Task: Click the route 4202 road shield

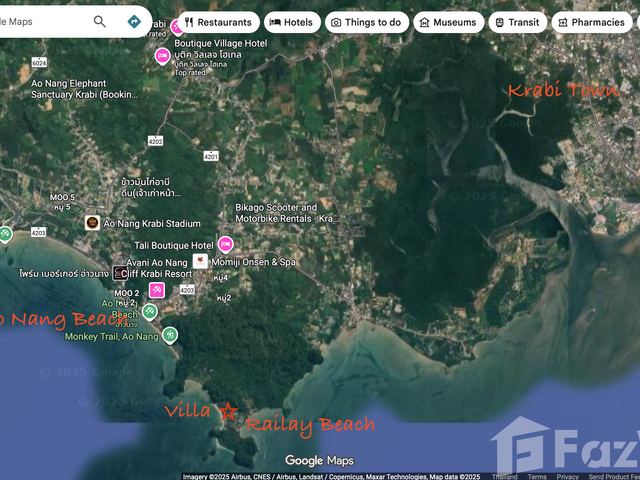Action: point(155,141)
